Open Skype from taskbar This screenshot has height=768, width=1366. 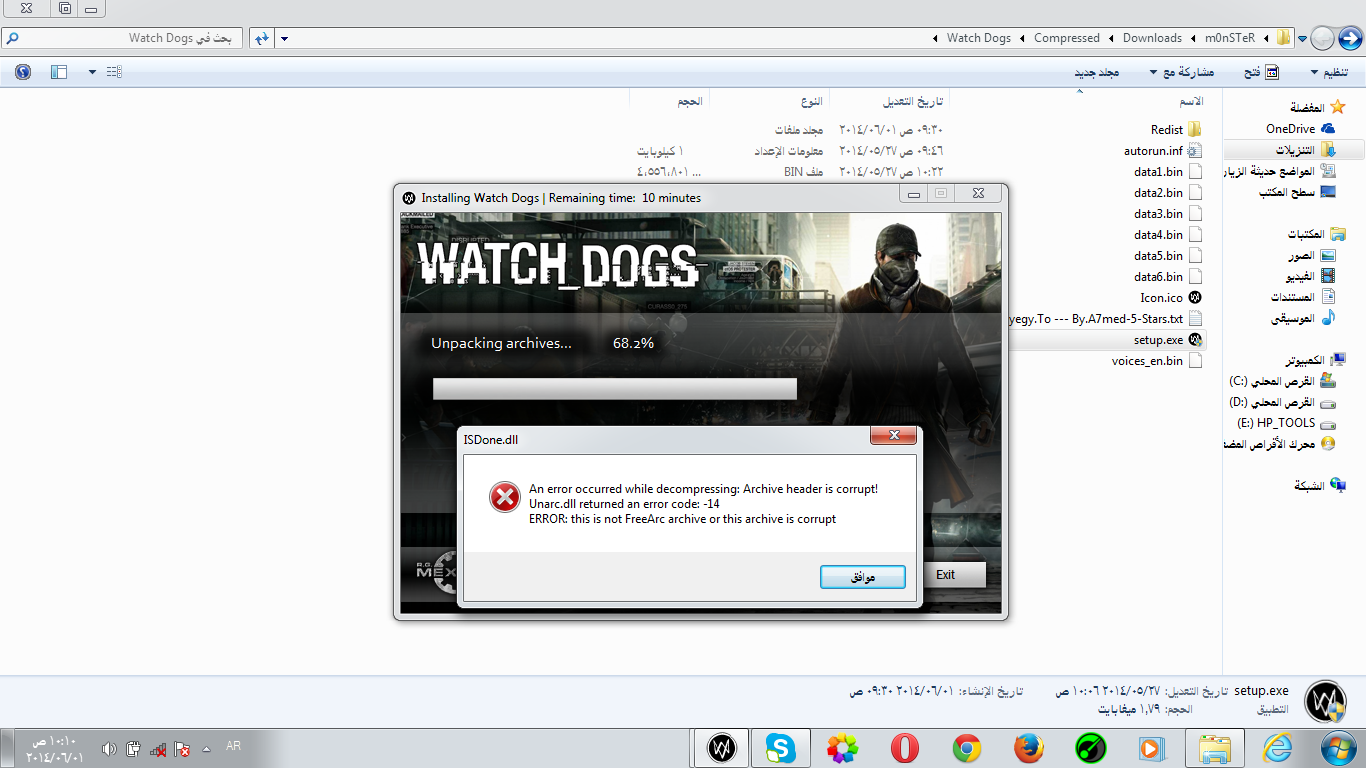click(x=781, y=747)
